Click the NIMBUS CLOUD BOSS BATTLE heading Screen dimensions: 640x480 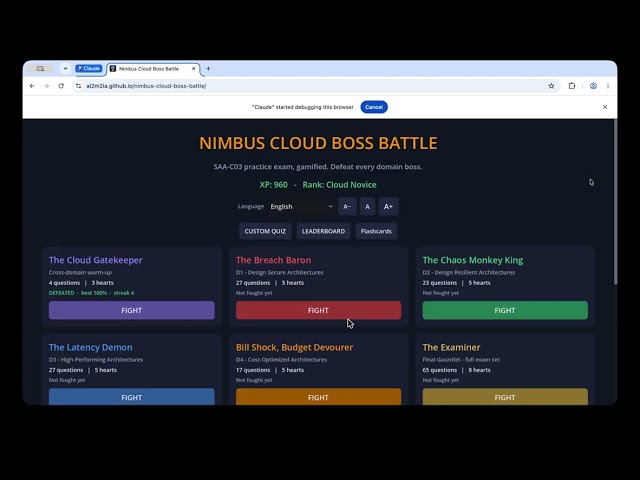[318, 143]
